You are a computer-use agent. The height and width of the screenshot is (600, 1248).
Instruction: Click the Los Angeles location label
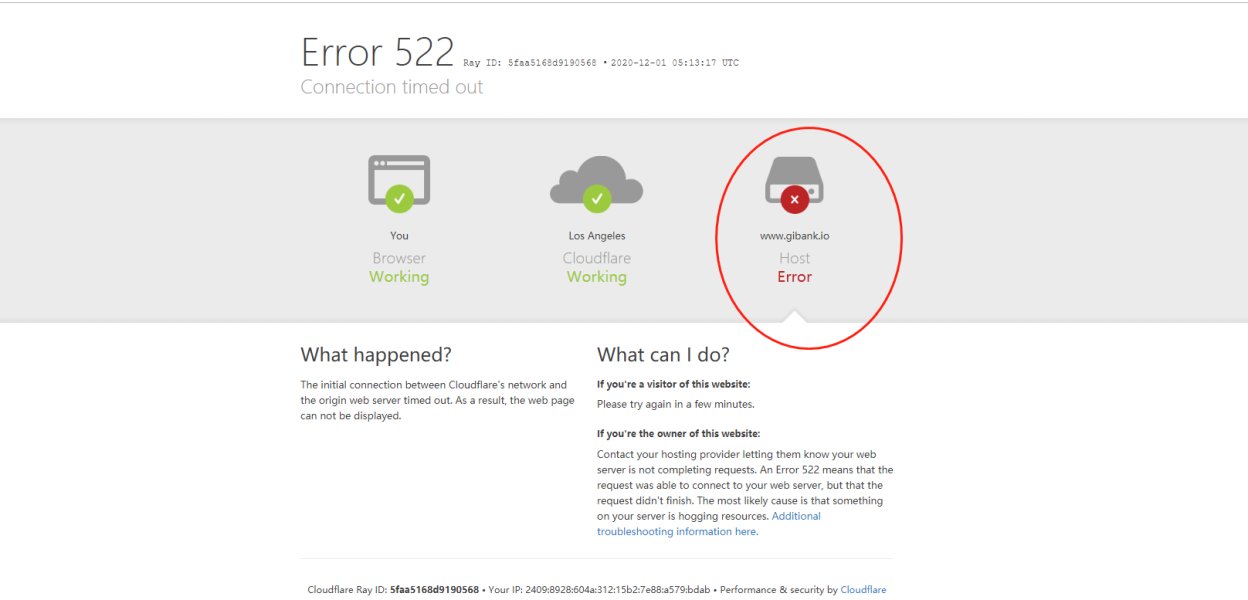(x=597, y=236)
